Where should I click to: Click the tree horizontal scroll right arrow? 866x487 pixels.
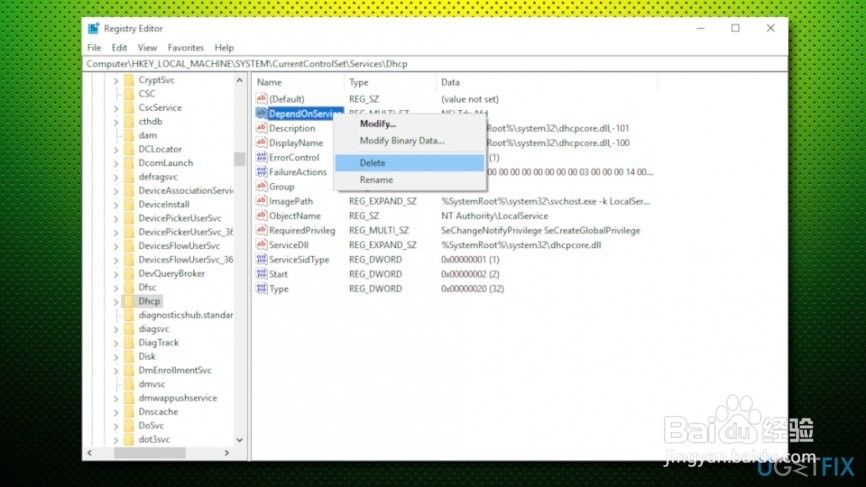[x=226, y=453]
